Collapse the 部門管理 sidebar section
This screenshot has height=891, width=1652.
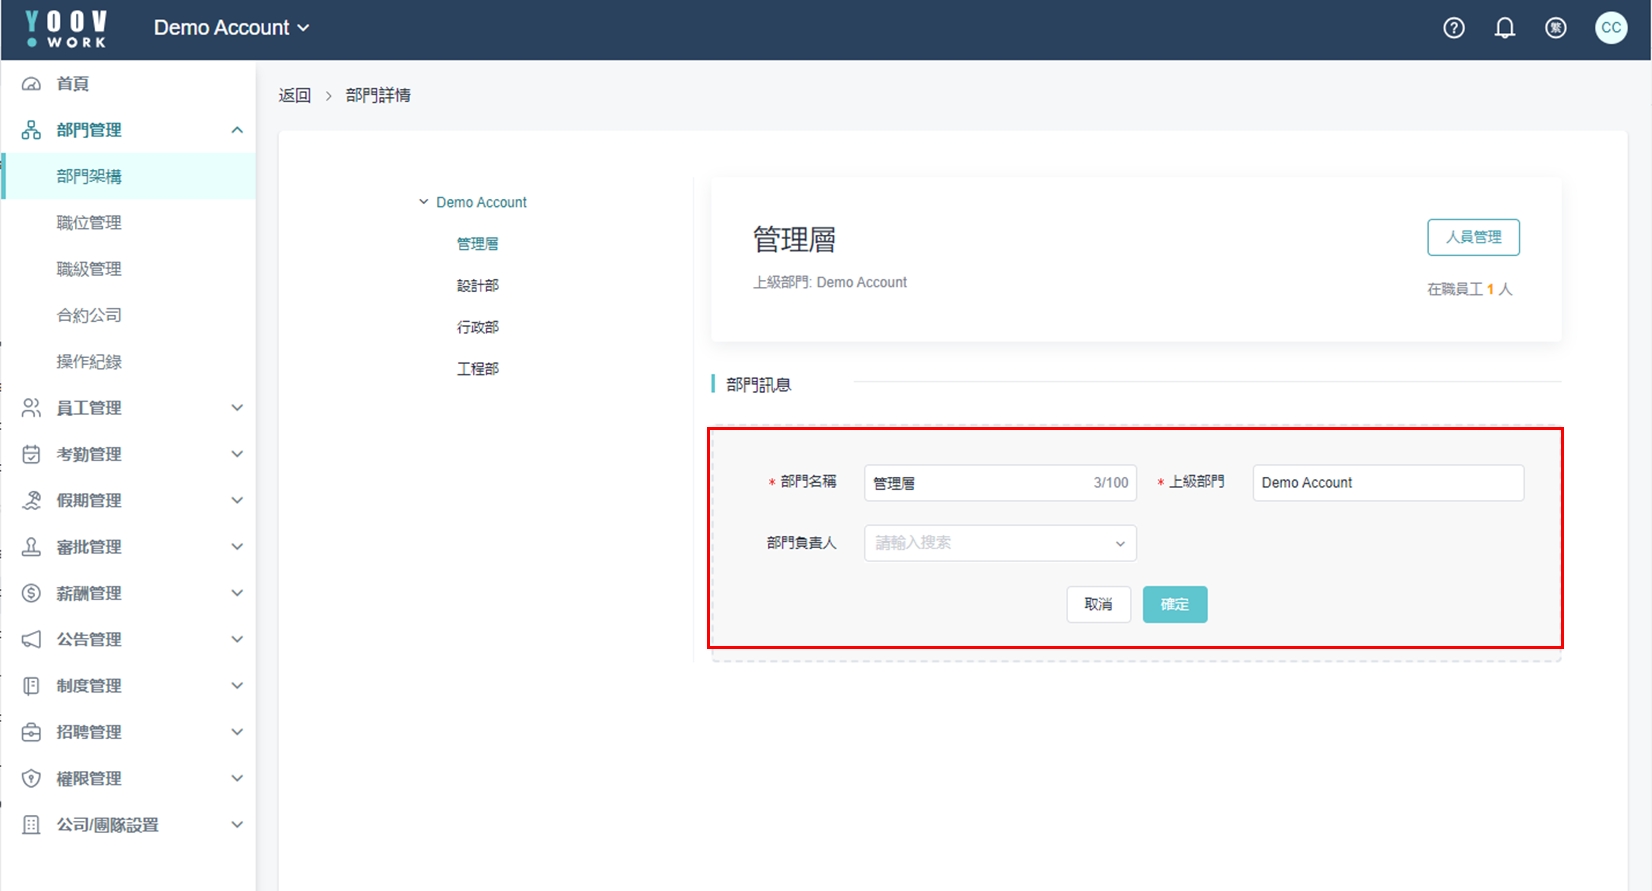237,130
